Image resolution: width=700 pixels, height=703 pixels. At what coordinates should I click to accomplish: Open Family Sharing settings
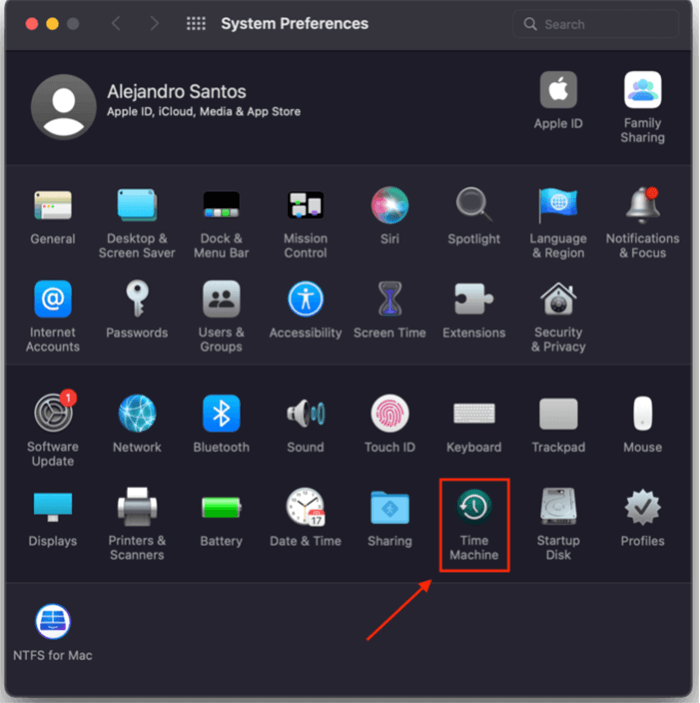pyautogui.click(x=642, y=91)
